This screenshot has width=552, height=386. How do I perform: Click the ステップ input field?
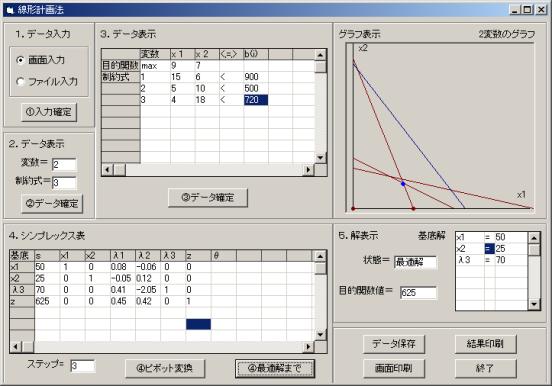pyautogui.click(x=82, y=366)
